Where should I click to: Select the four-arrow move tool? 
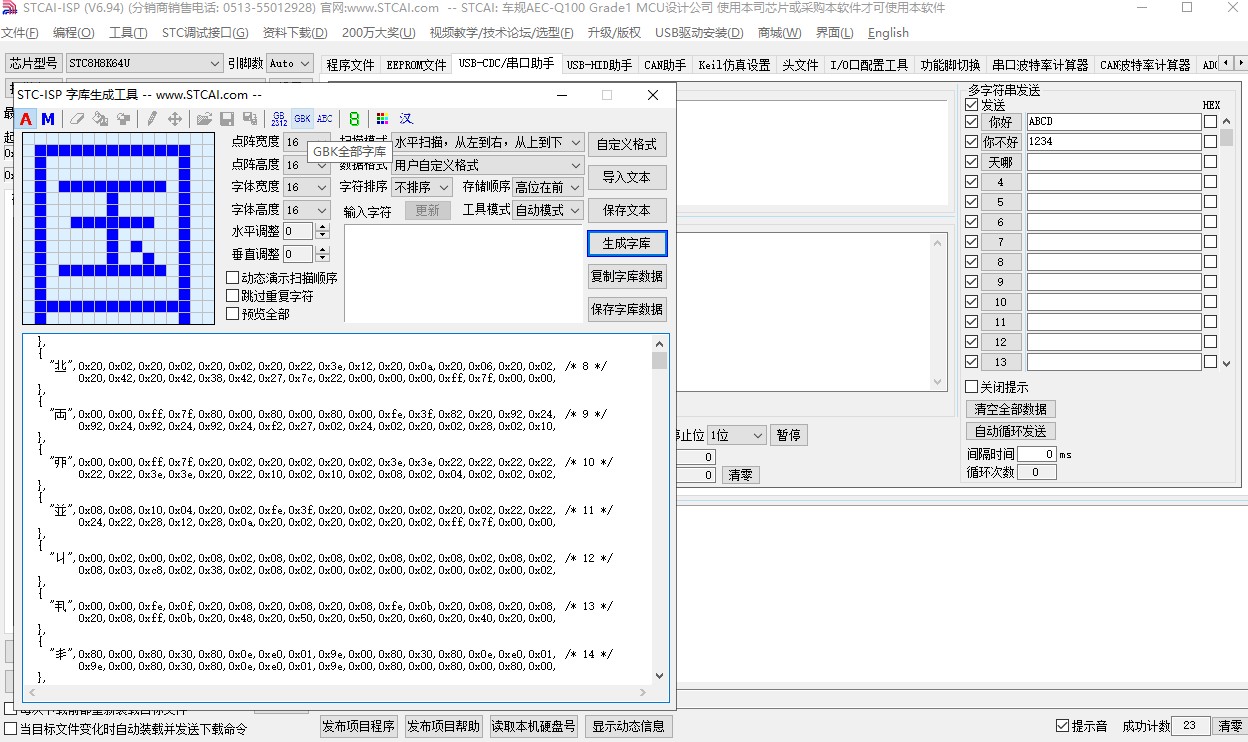pos(175,119)
